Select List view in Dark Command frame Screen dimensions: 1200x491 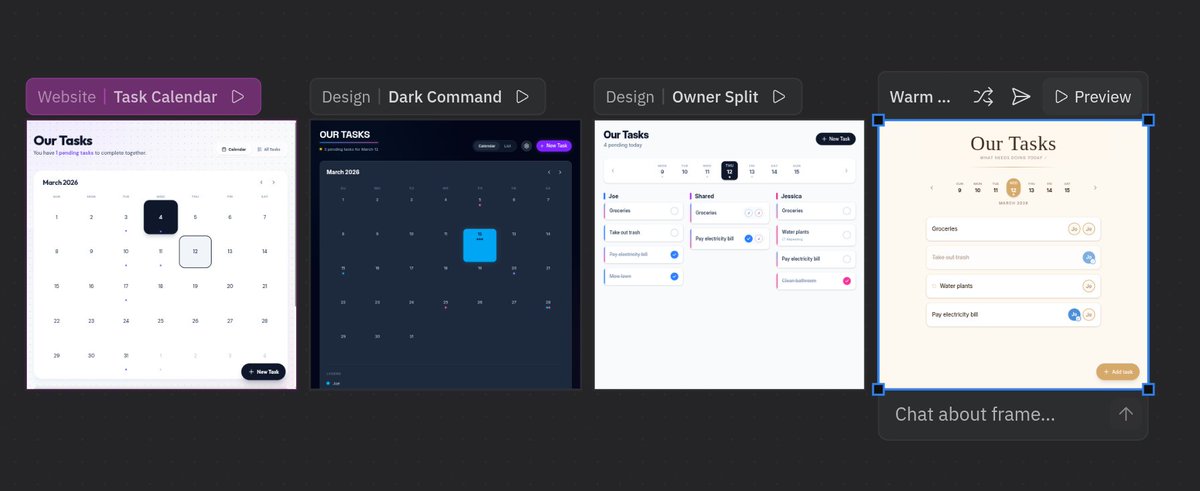tap(508, 146)
